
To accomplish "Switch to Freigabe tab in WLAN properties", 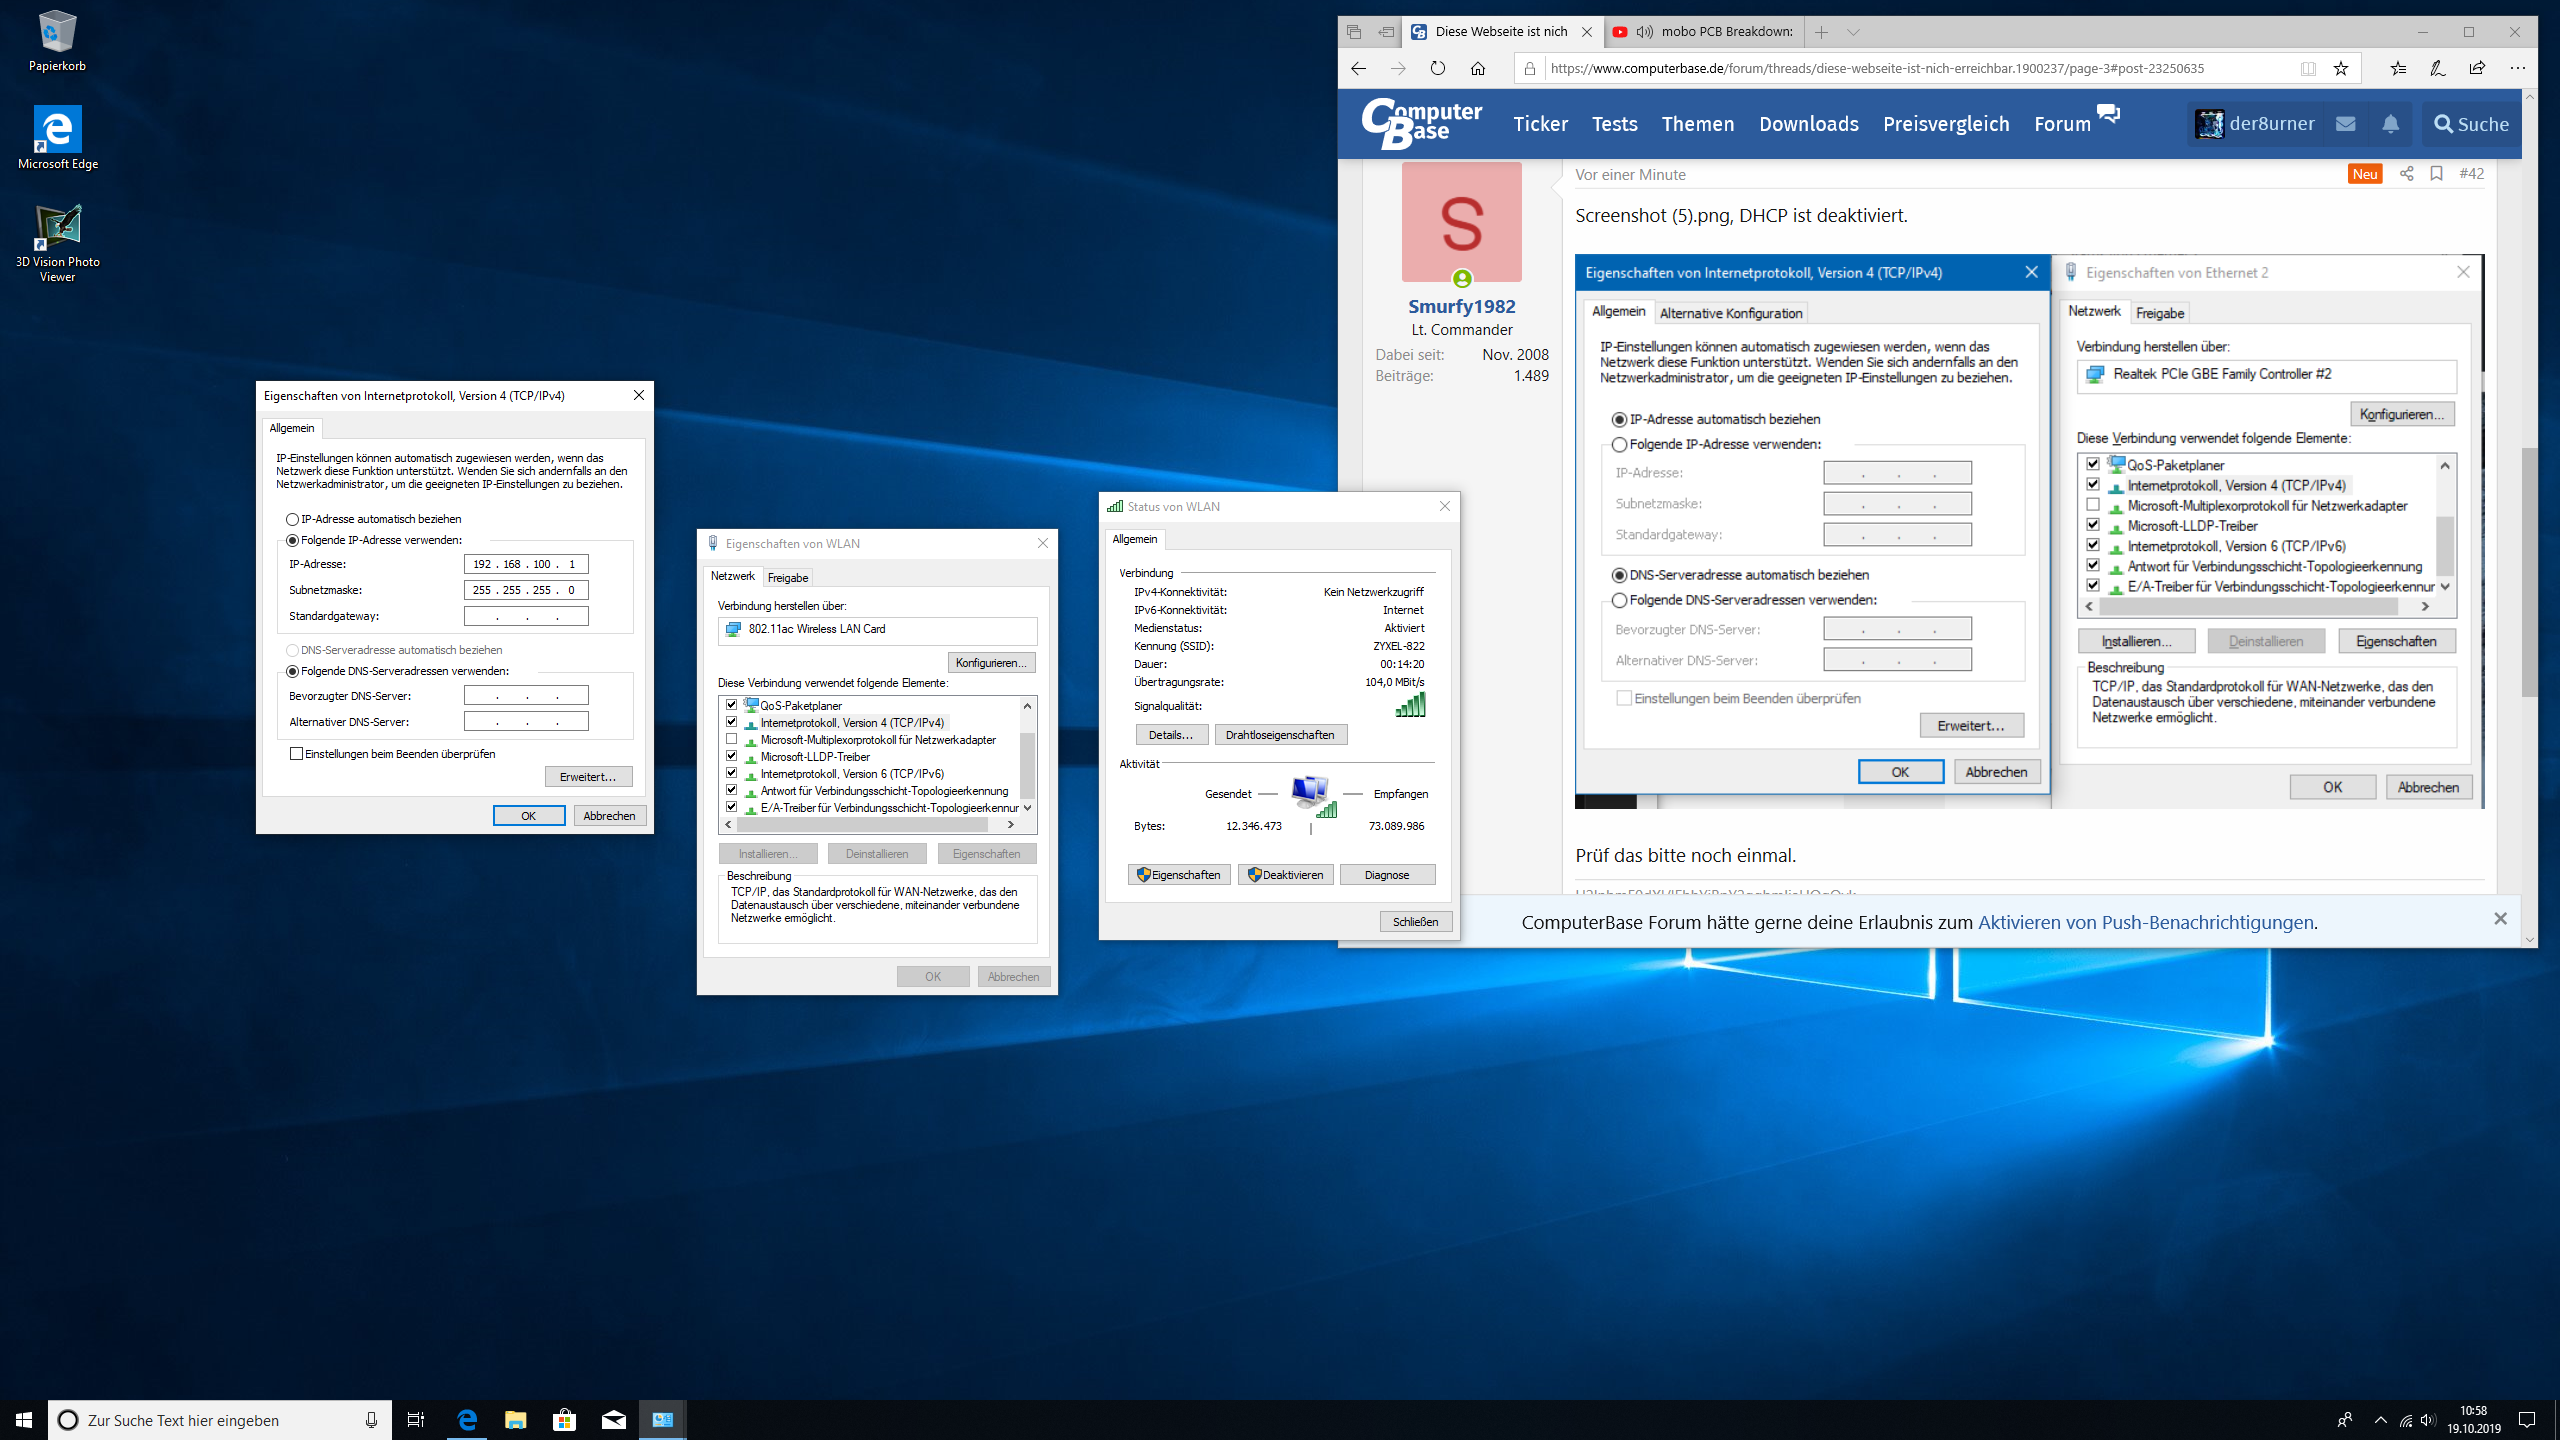I will (788, 578).
